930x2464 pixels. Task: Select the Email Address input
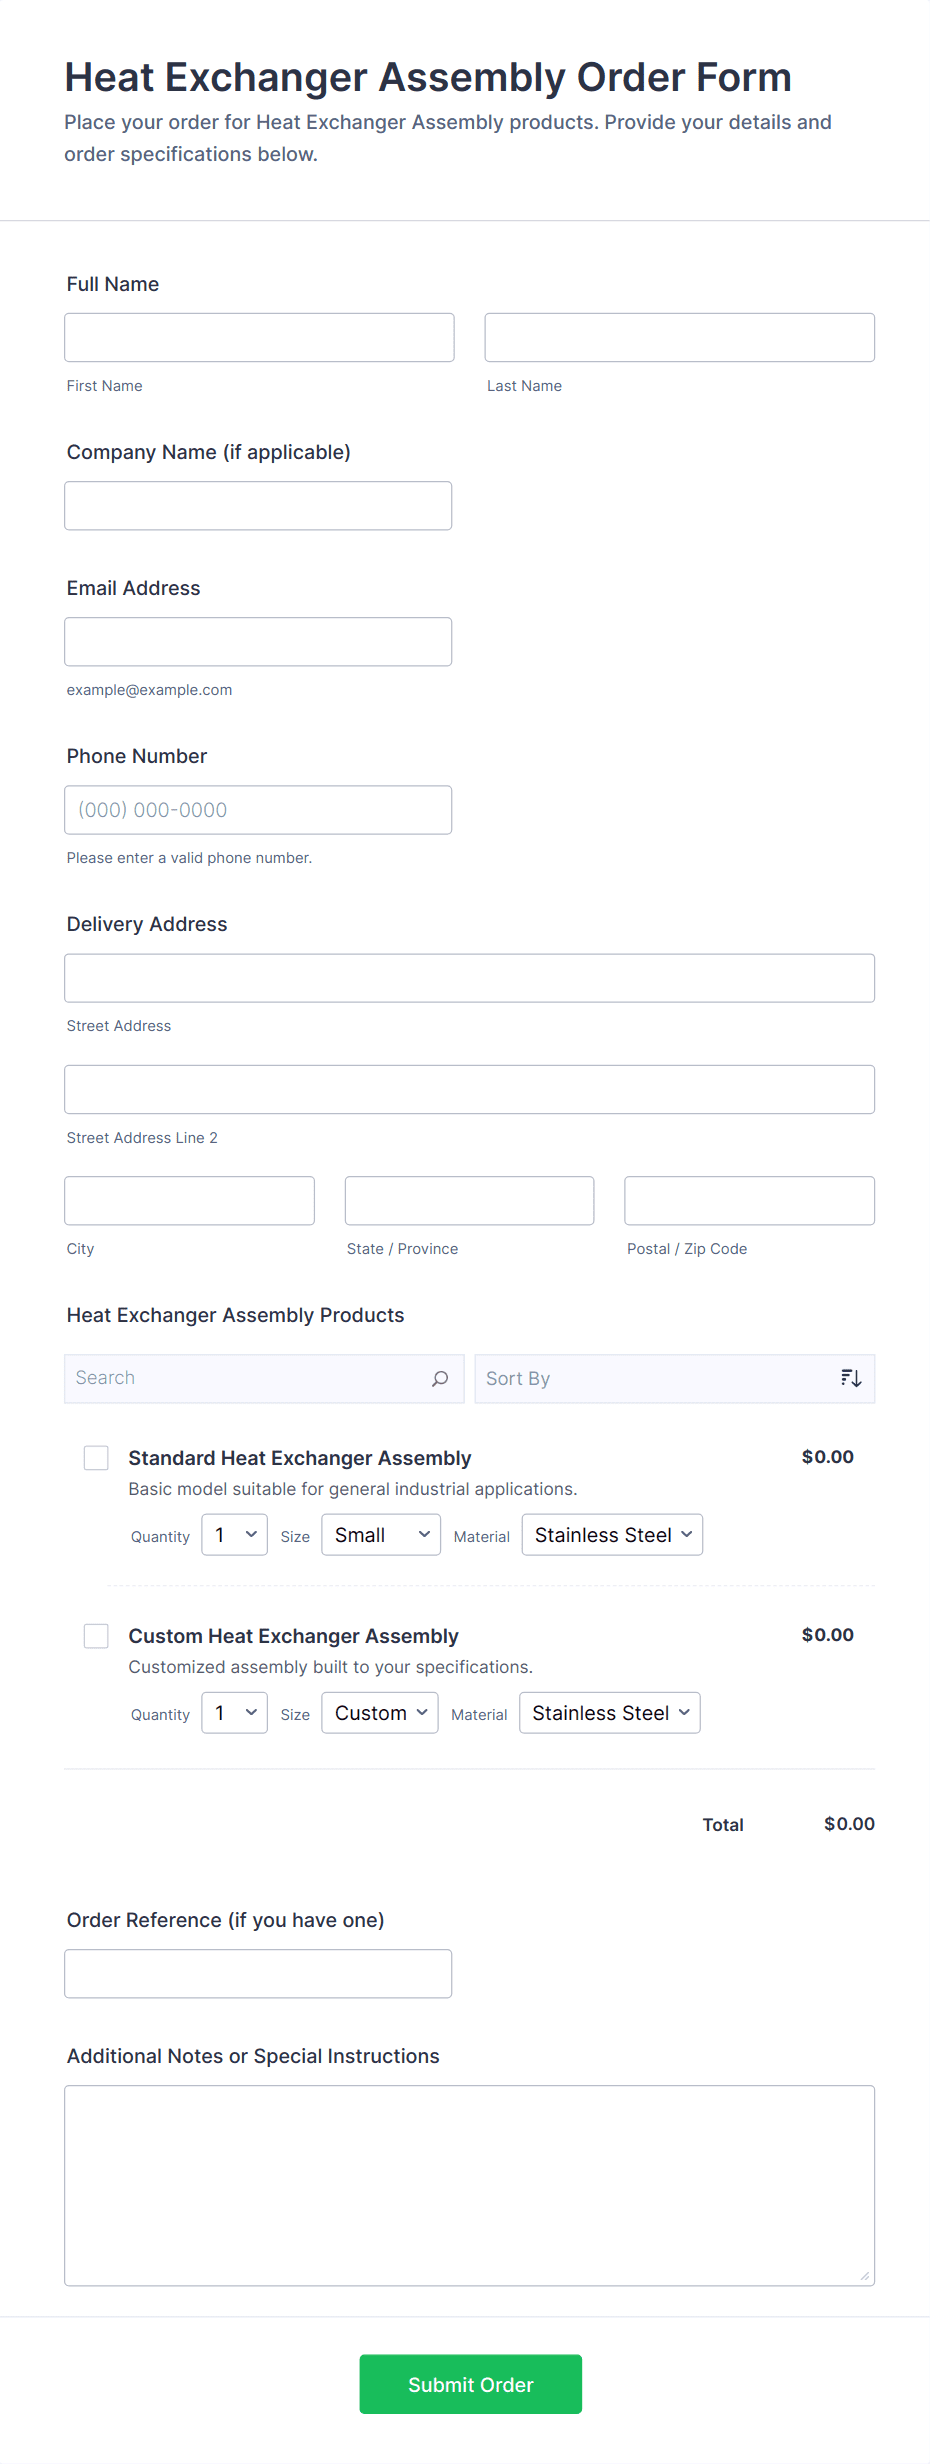click(258, 642)
